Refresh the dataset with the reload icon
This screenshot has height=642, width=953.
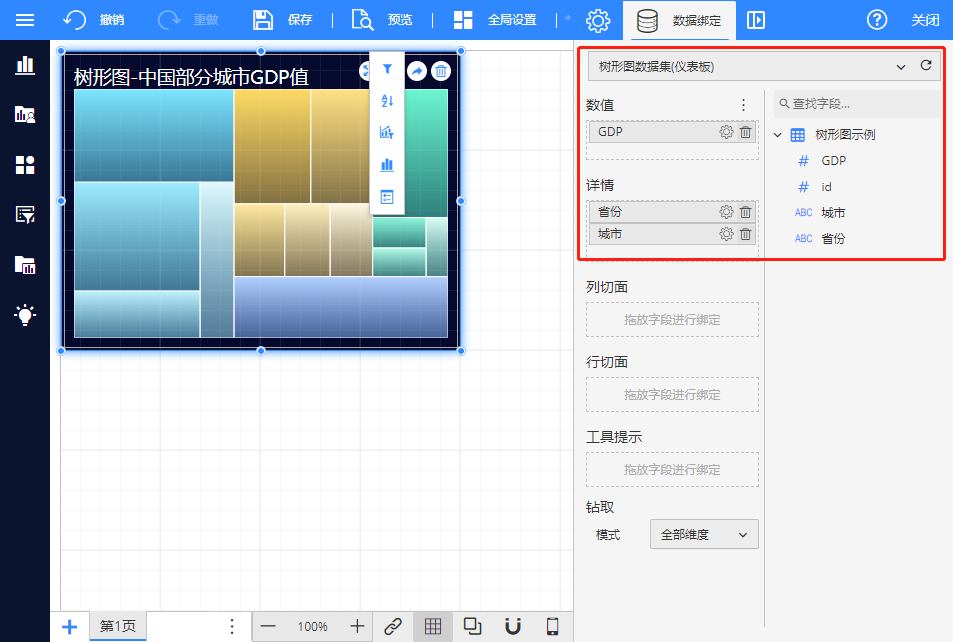[x=926, y=66]
